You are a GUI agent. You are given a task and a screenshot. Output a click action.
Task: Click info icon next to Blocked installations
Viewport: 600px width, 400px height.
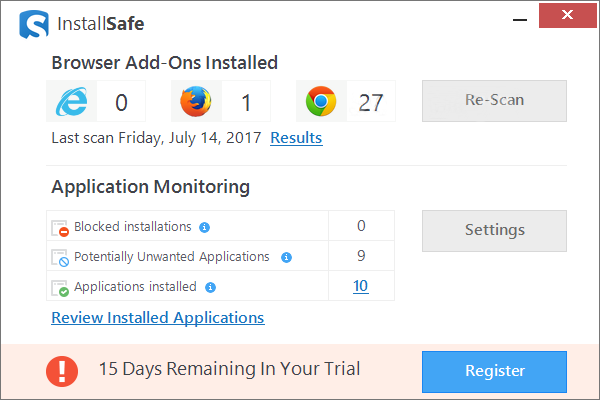[x=204, y=227]
